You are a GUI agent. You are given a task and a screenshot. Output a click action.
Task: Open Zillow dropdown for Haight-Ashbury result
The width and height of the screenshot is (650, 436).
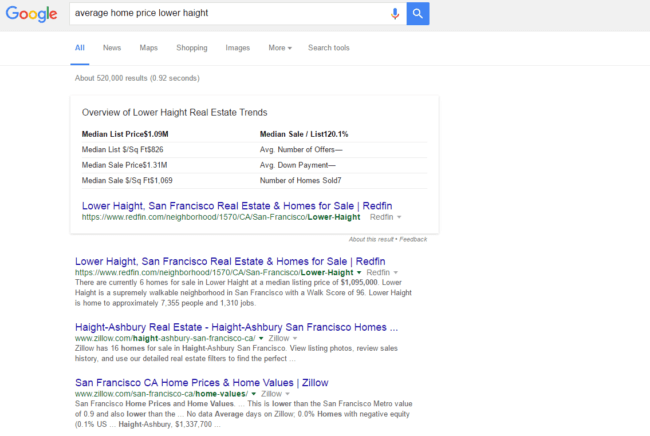click(283, 338)
